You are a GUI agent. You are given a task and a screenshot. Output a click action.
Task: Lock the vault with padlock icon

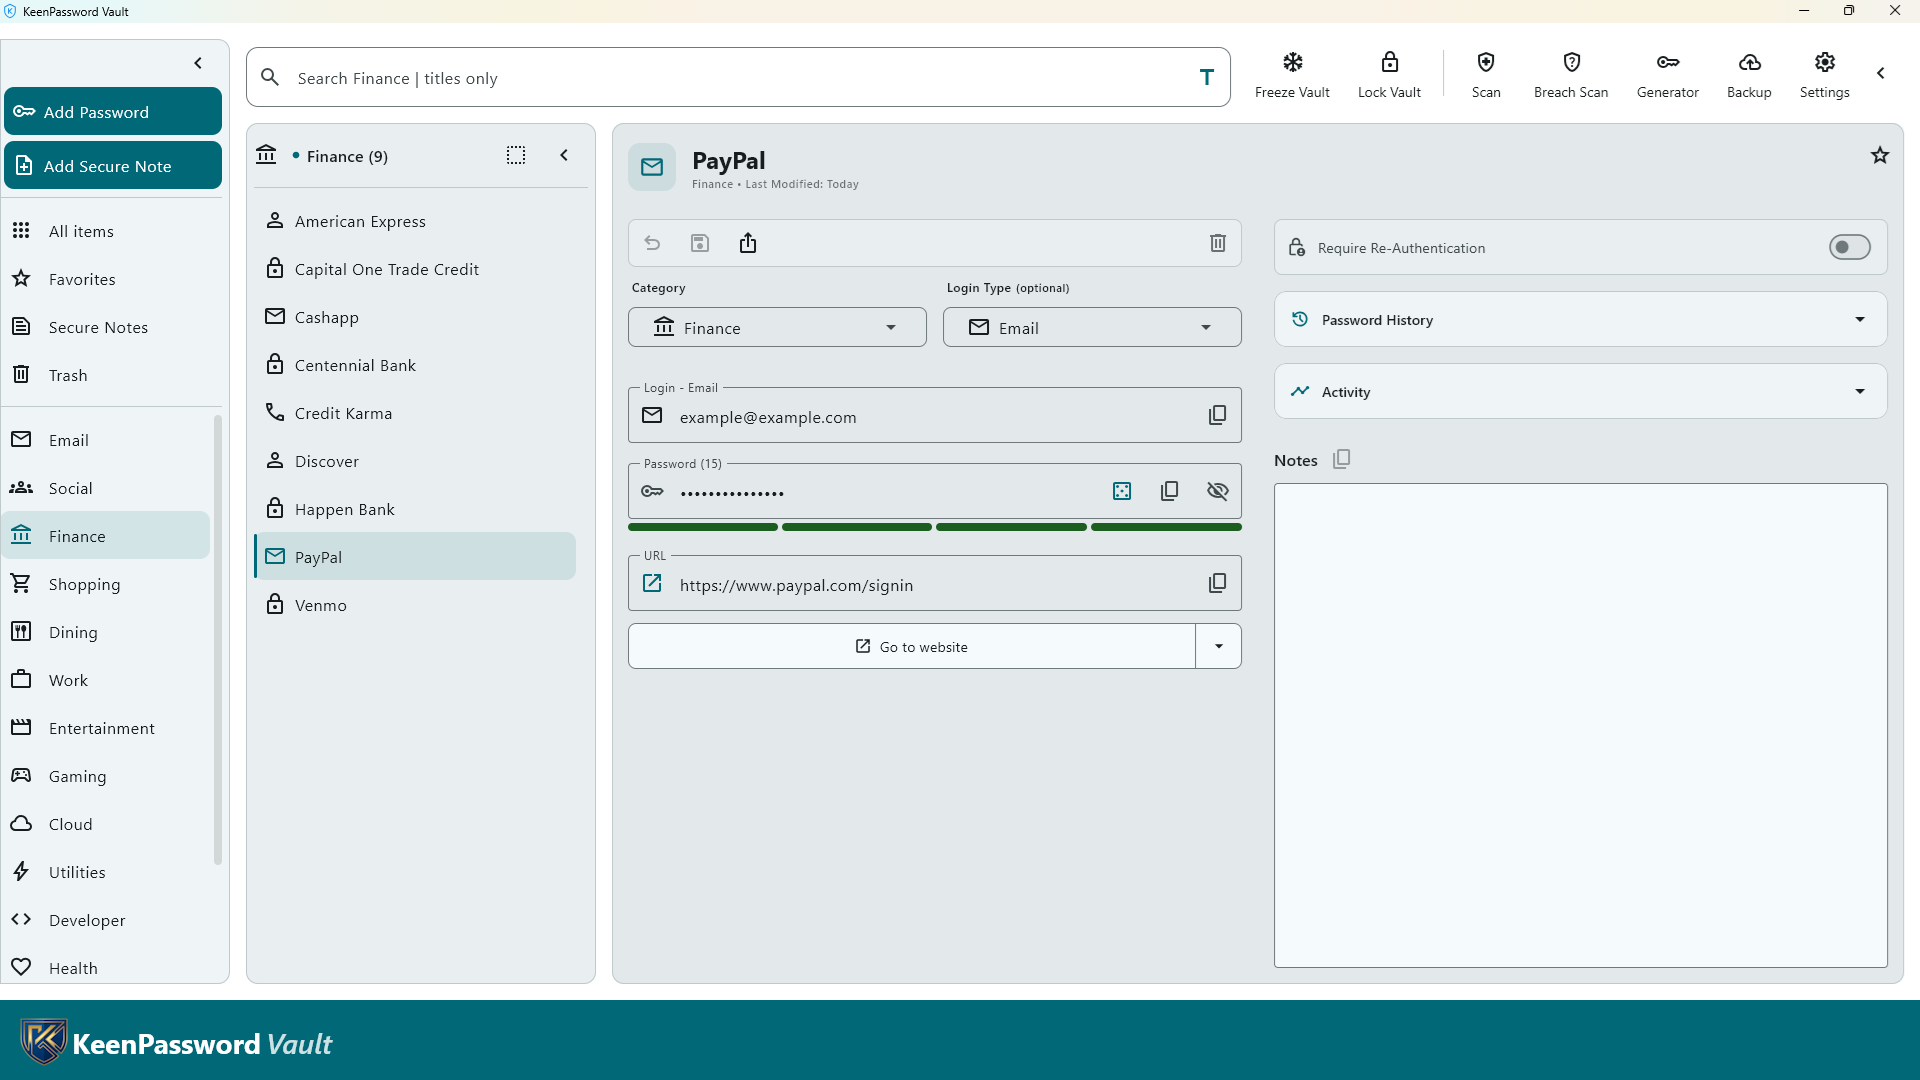[1389, 63]
